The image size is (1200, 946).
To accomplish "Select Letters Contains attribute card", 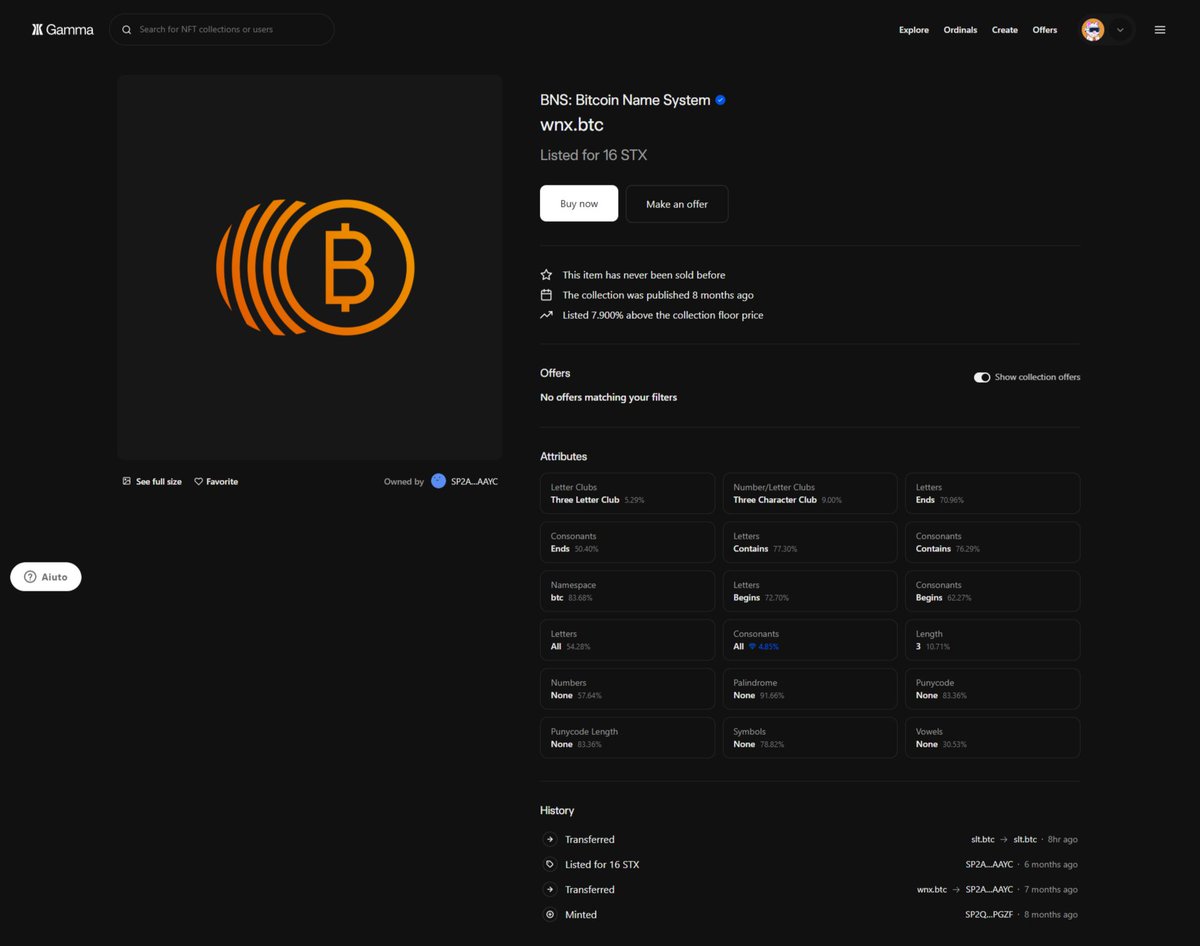I will (810, 542).
